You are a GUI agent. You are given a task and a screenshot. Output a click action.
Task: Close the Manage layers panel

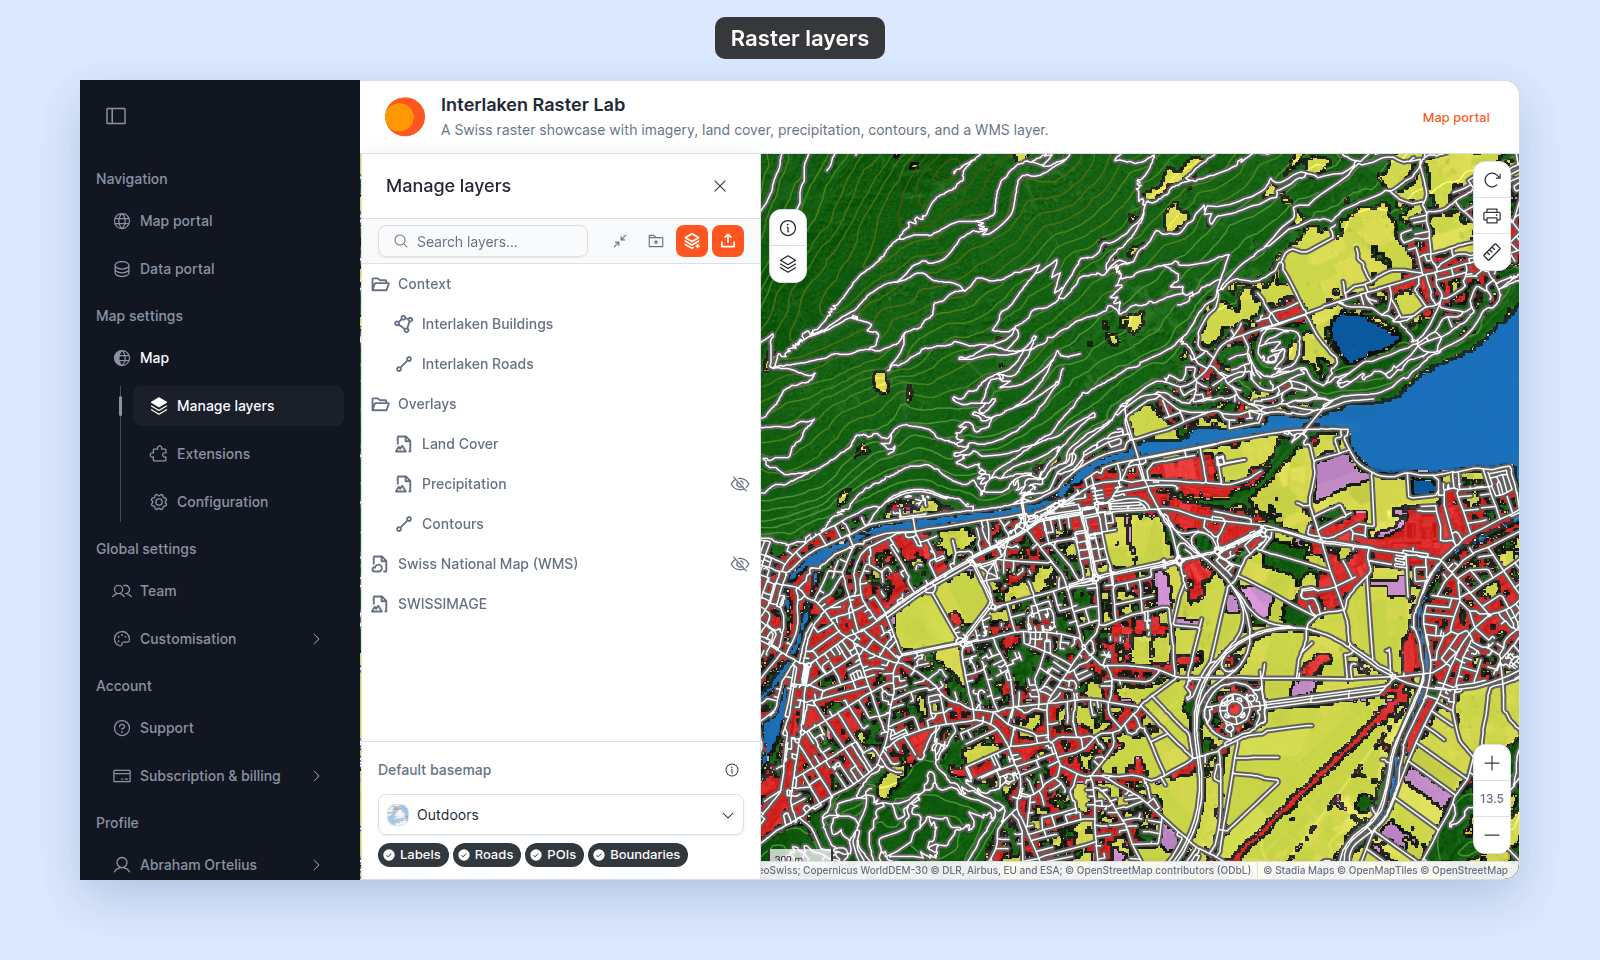pos(720,186)
